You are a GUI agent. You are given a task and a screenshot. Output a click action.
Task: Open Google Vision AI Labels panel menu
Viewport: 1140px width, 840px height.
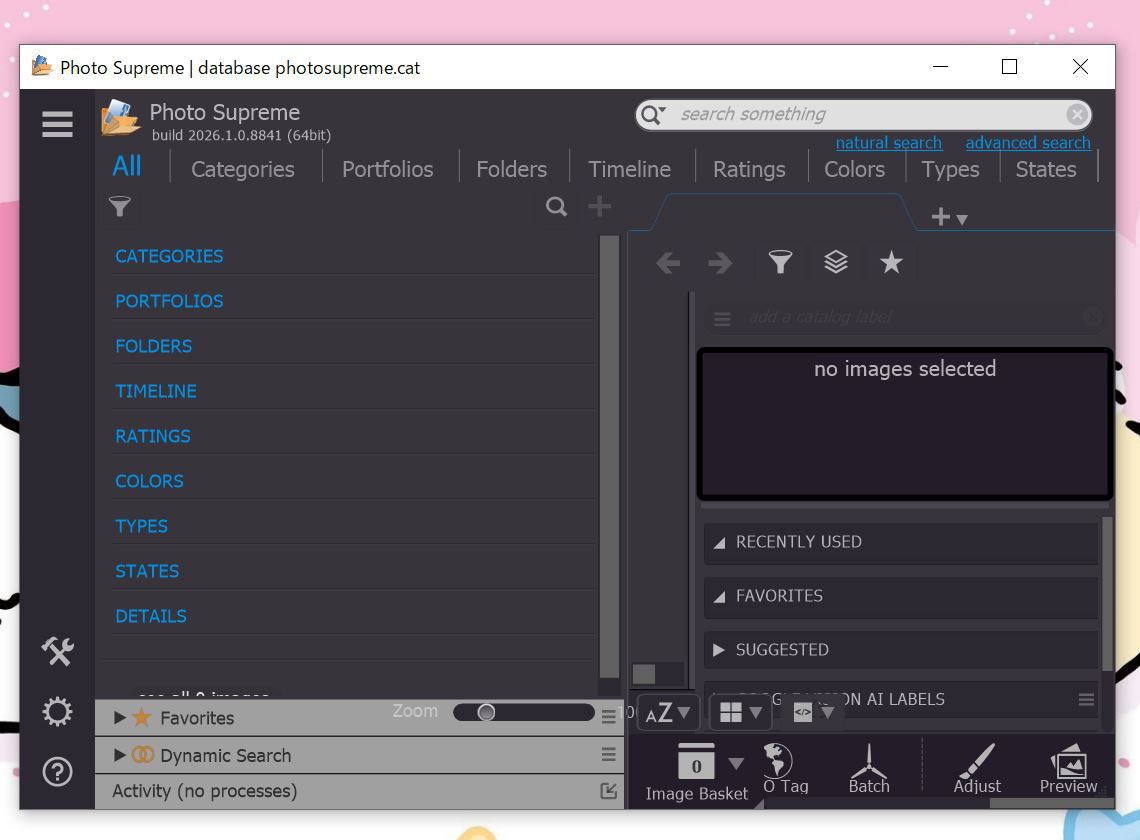[x=1086, y=699]
